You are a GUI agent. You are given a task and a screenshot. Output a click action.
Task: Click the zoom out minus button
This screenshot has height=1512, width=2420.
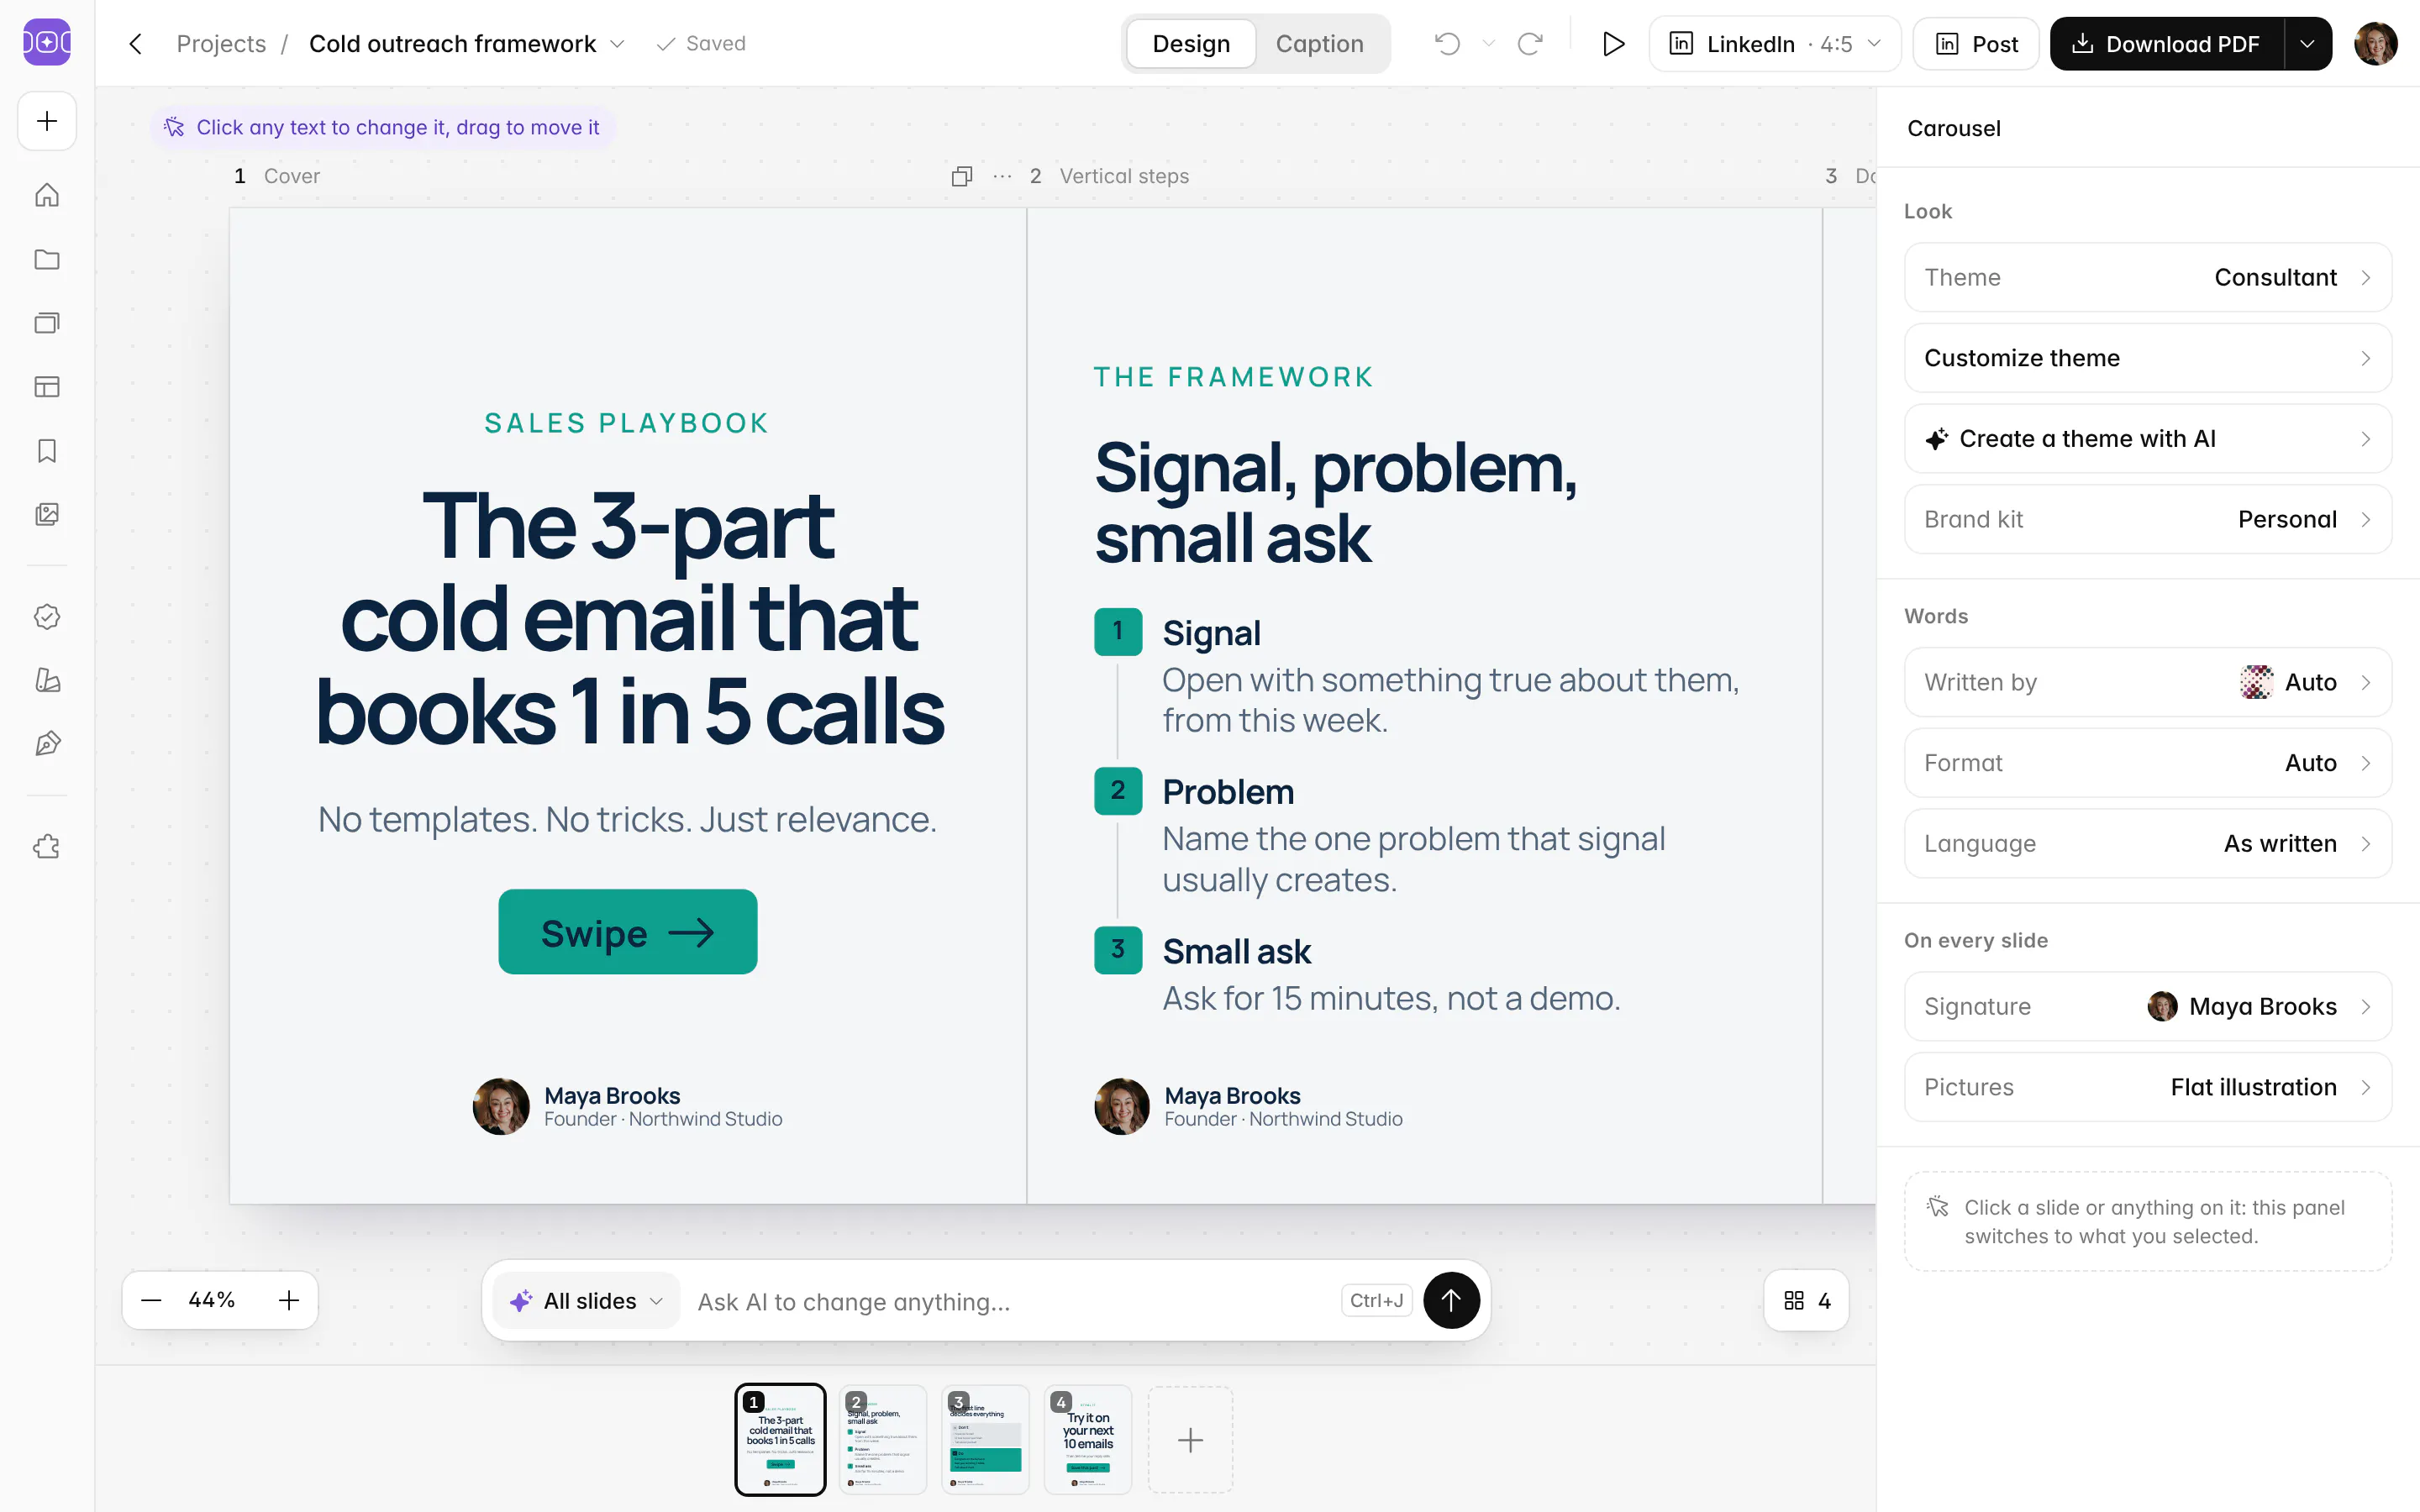151,1300
